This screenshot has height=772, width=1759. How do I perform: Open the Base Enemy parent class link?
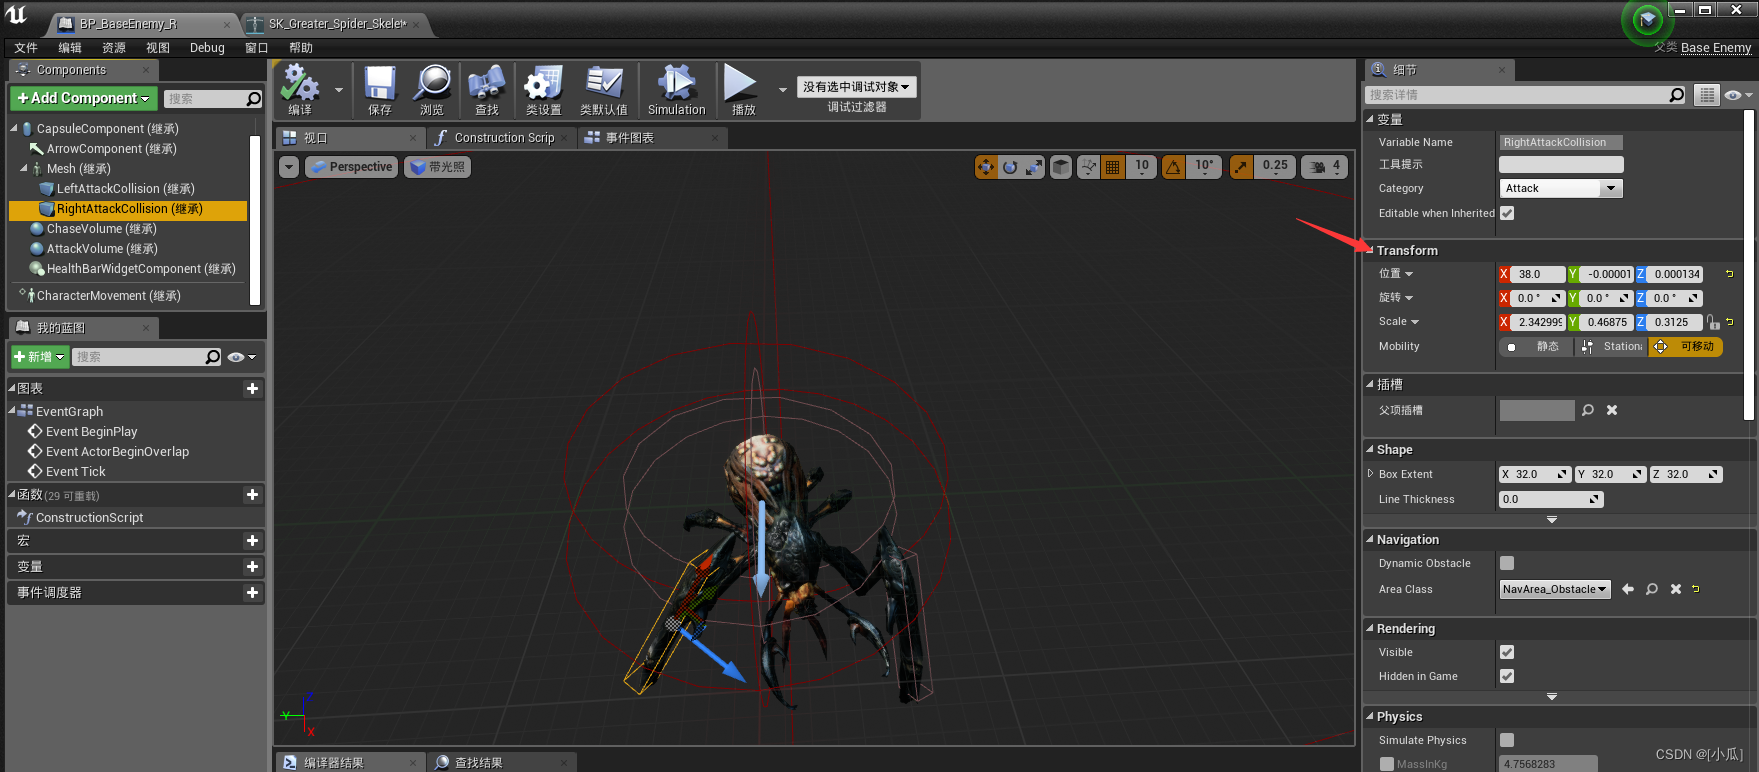coord(1716,47)
